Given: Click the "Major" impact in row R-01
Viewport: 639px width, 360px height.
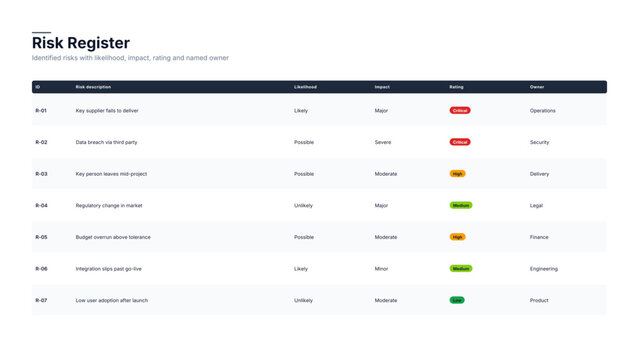Looking at the screenshot, I should click(x=381, y=110).
